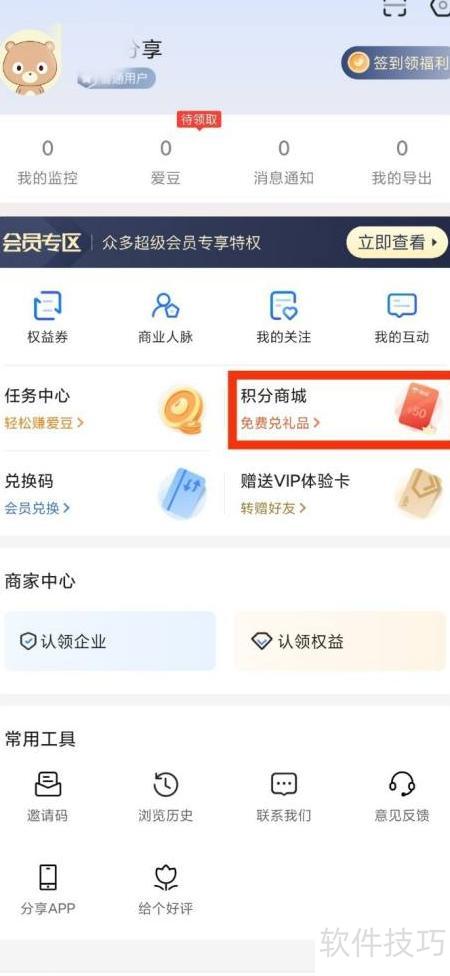Open the scan icon at top
This screenshot has height=976, width=450.
[x=395, y=7]
